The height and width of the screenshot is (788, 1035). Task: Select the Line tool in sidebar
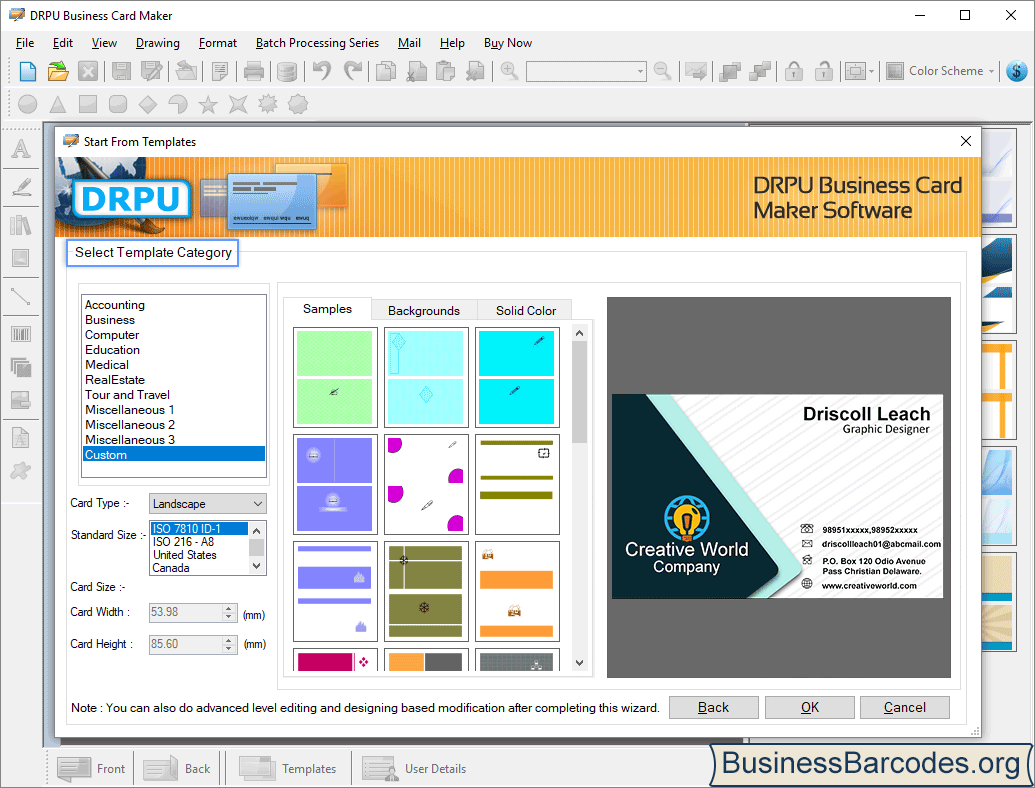21,296
